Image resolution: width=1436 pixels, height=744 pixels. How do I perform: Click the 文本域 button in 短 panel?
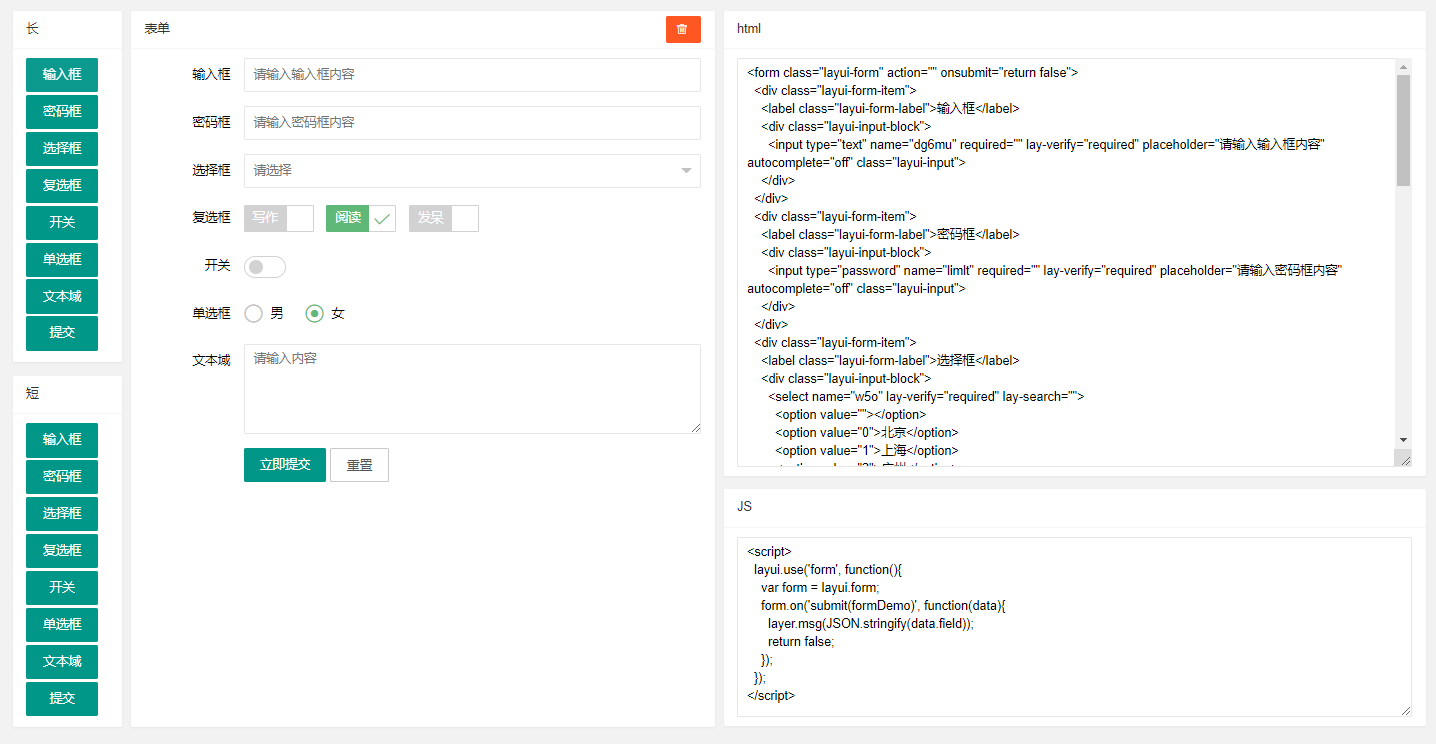point(62,661)
